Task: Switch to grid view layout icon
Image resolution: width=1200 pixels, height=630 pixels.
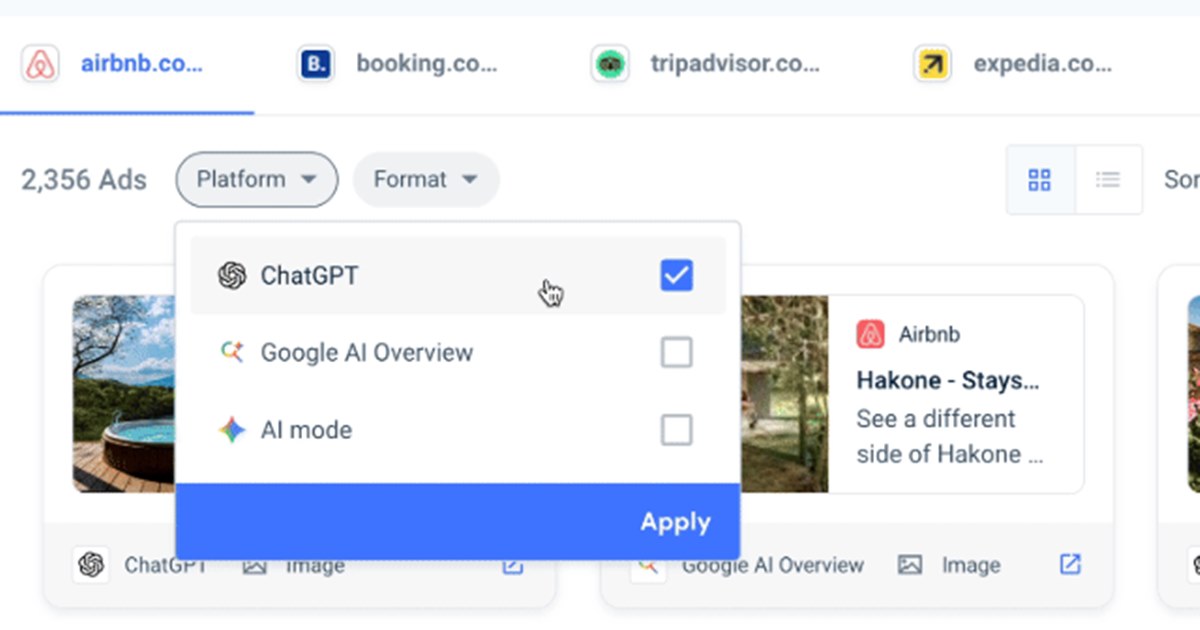Action: pos(1040,180)
